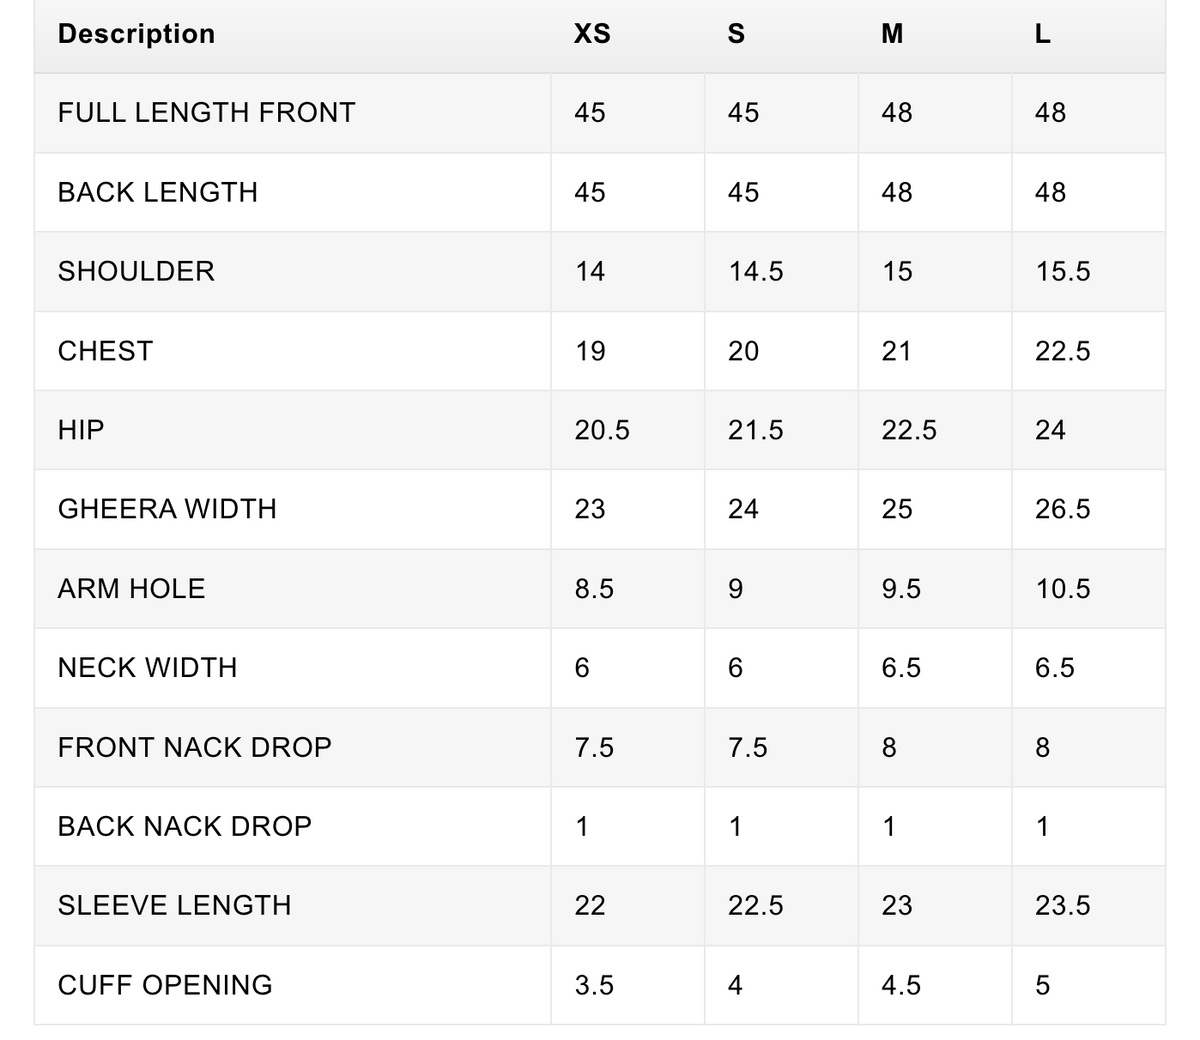Viewport: 1200px width, 1040px height.
Task: Click the NECK WIDTH row label
Action: pyautogui.click(x=147, y=668)
